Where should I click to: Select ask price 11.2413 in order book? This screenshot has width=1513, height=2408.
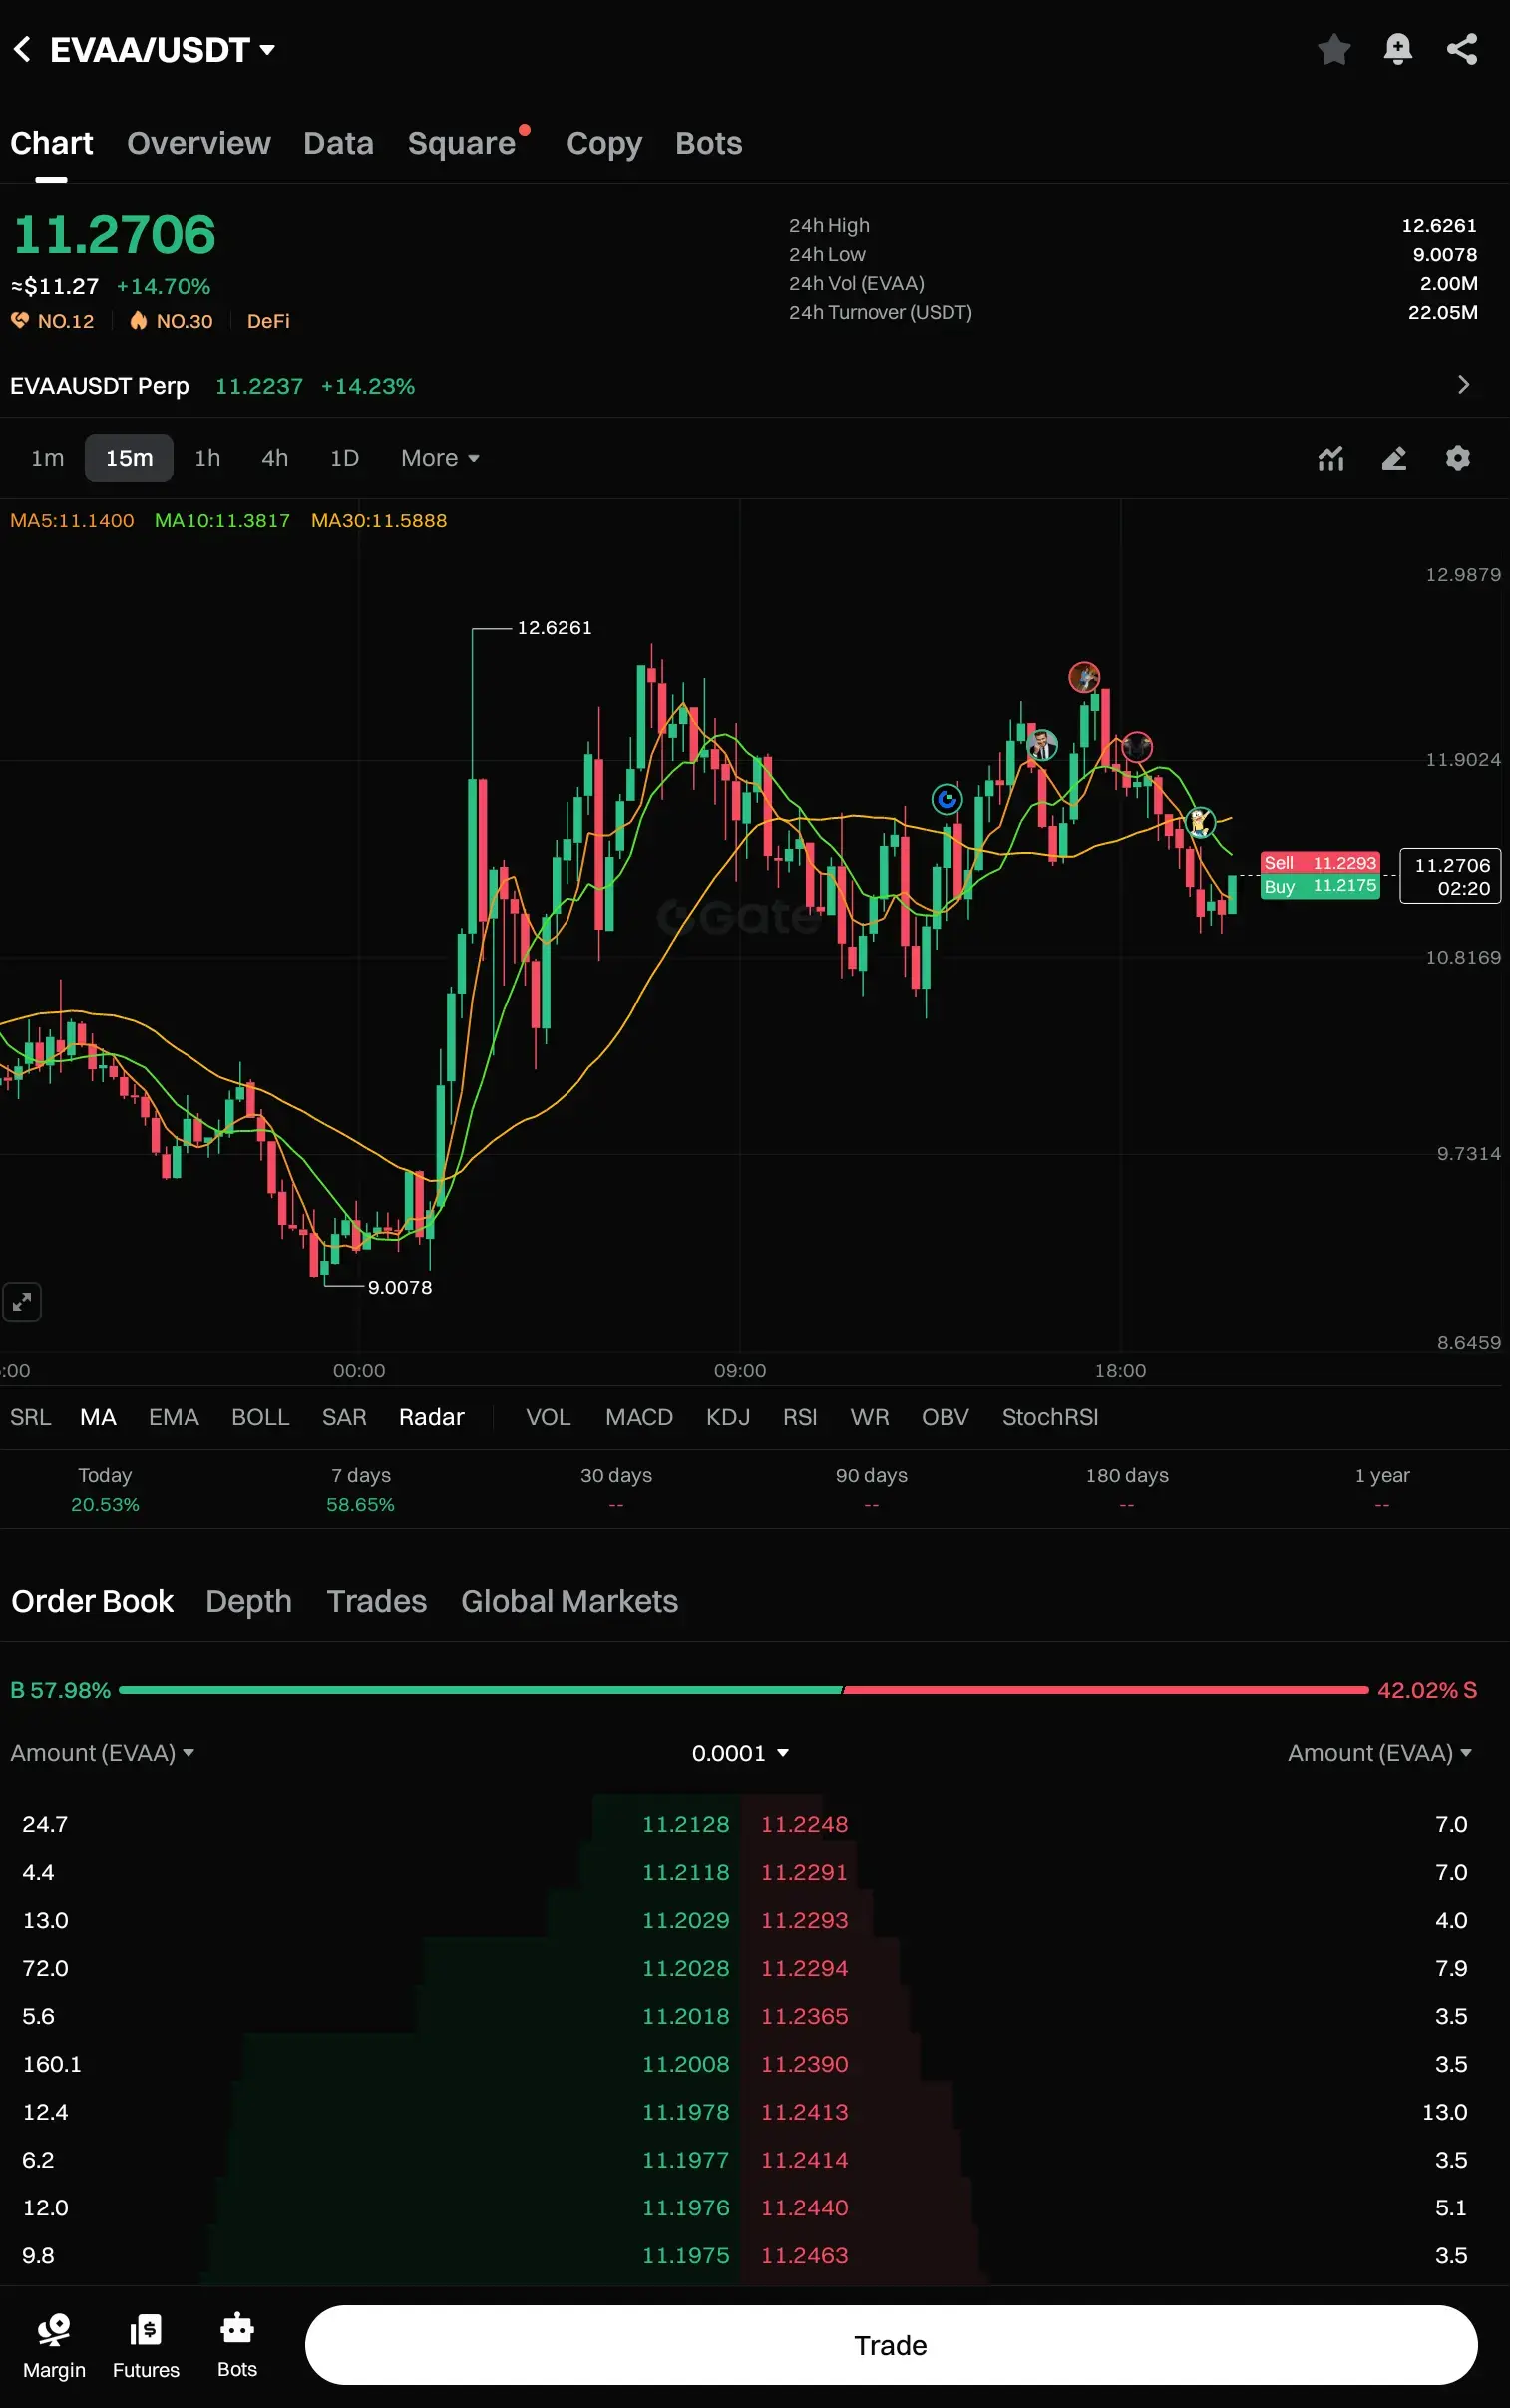point(804,2112)
